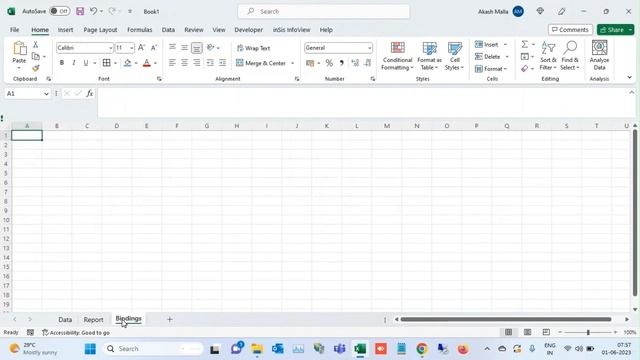The image size is (640, 360).
Task: Increase Decimal places
Action: (x=355, y=63)
